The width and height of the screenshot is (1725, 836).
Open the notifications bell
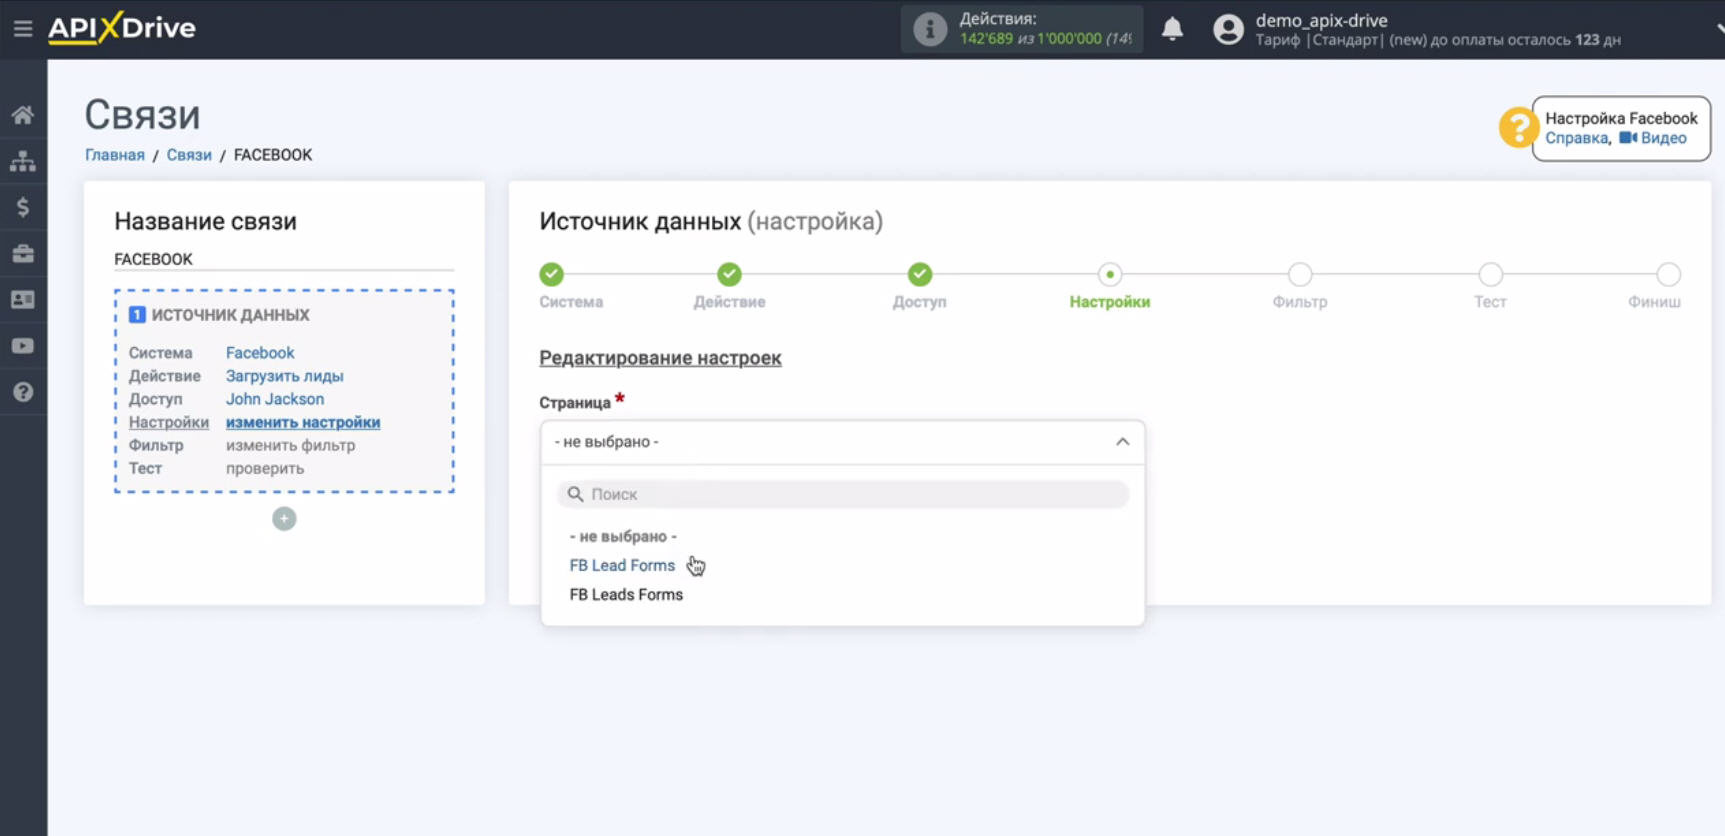point(1172,29)
